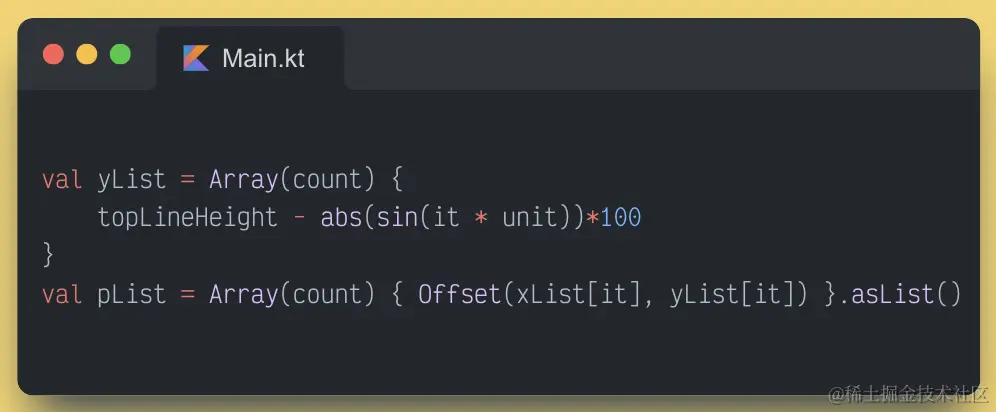Click the watermark text at bottom right

coord(908,394)
